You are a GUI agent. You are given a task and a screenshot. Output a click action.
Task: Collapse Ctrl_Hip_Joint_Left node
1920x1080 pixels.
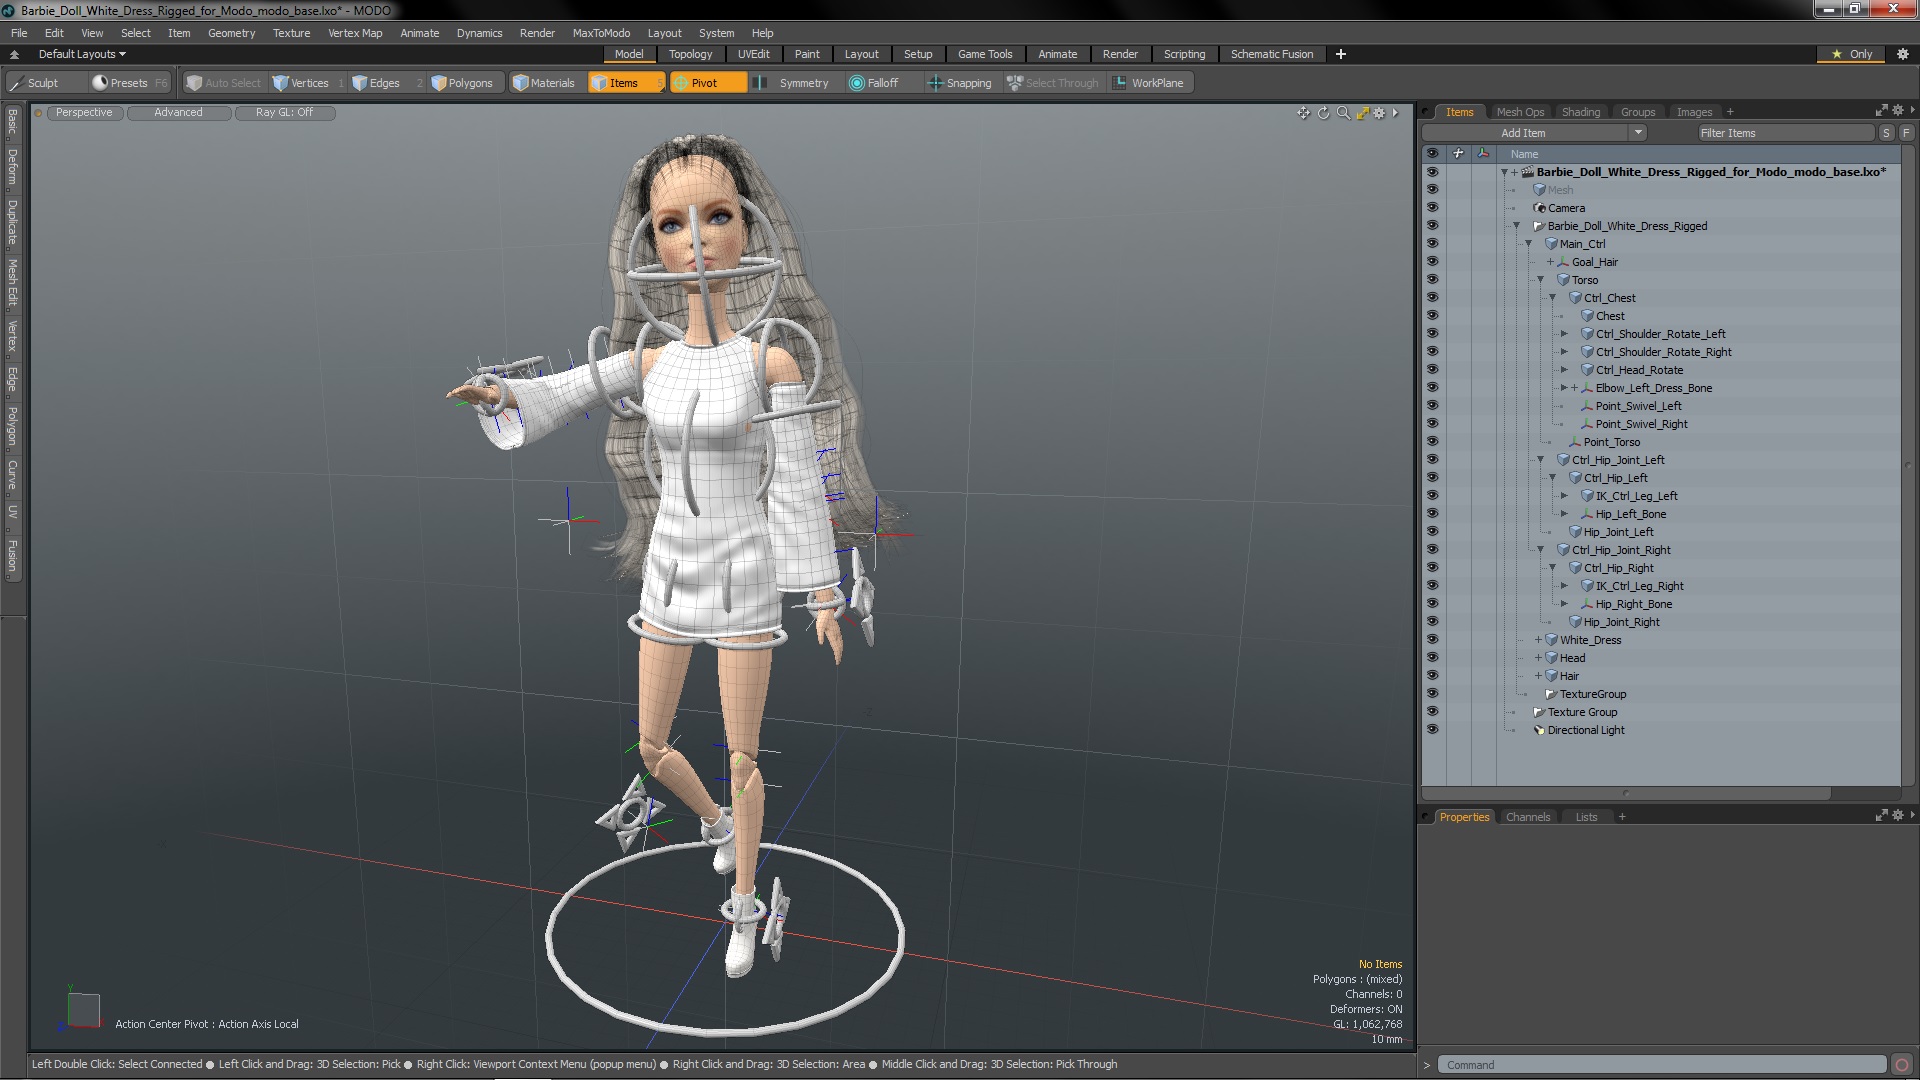point(1540,460)
